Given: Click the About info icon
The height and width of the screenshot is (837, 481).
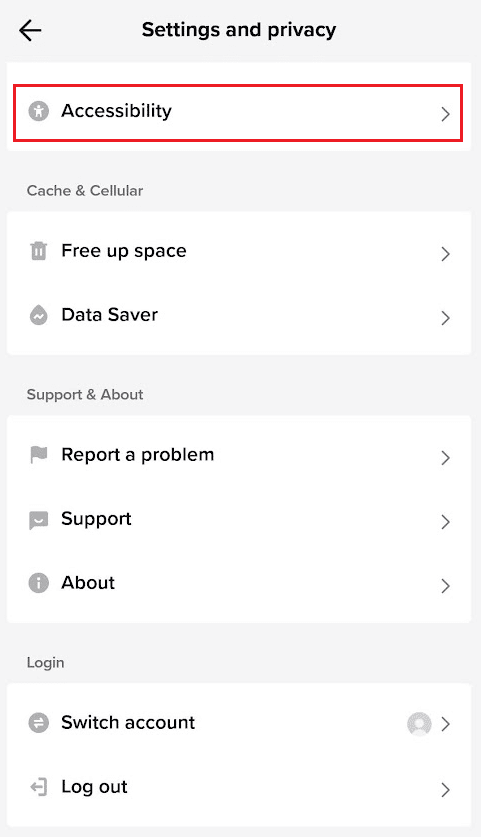Looking at the screenshot, I should 38,583.
